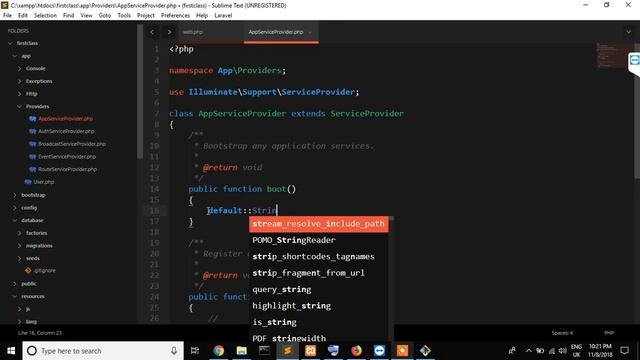Click the PHP icon beside AuthServiceProvider.php
This screenshot has width=640, height=360.
pos(32,131)
